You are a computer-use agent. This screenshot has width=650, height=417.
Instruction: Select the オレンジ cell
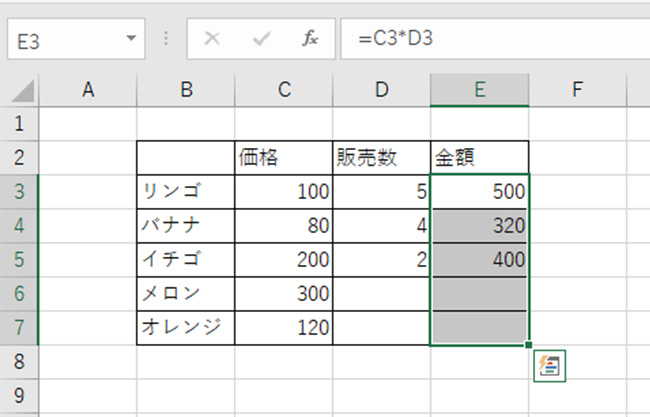tap(186, 328)
